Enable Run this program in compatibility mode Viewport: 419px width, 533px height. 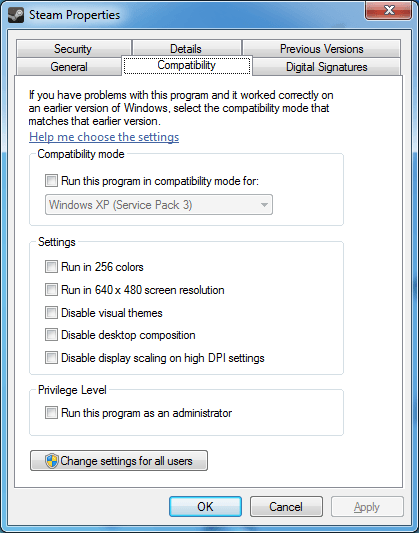click(51, 180)
